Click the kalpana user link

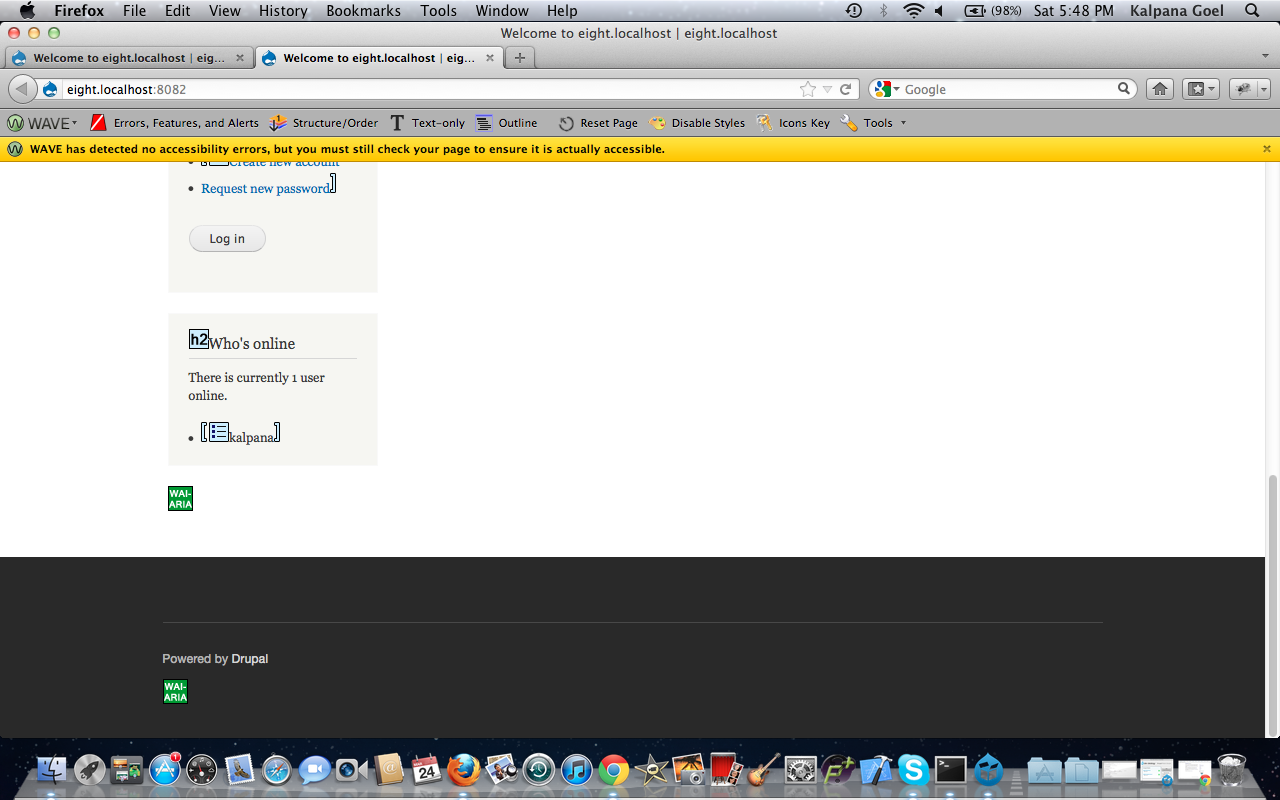coord(252,437)
